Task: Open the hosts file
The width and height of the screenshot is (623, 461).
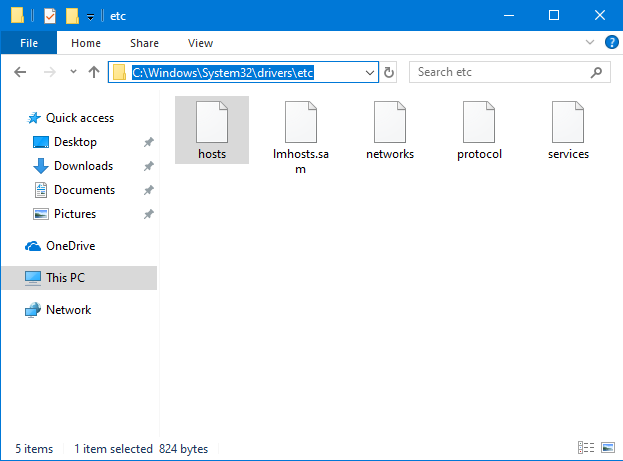Action: pyautogui.click(x=211, y=130)
